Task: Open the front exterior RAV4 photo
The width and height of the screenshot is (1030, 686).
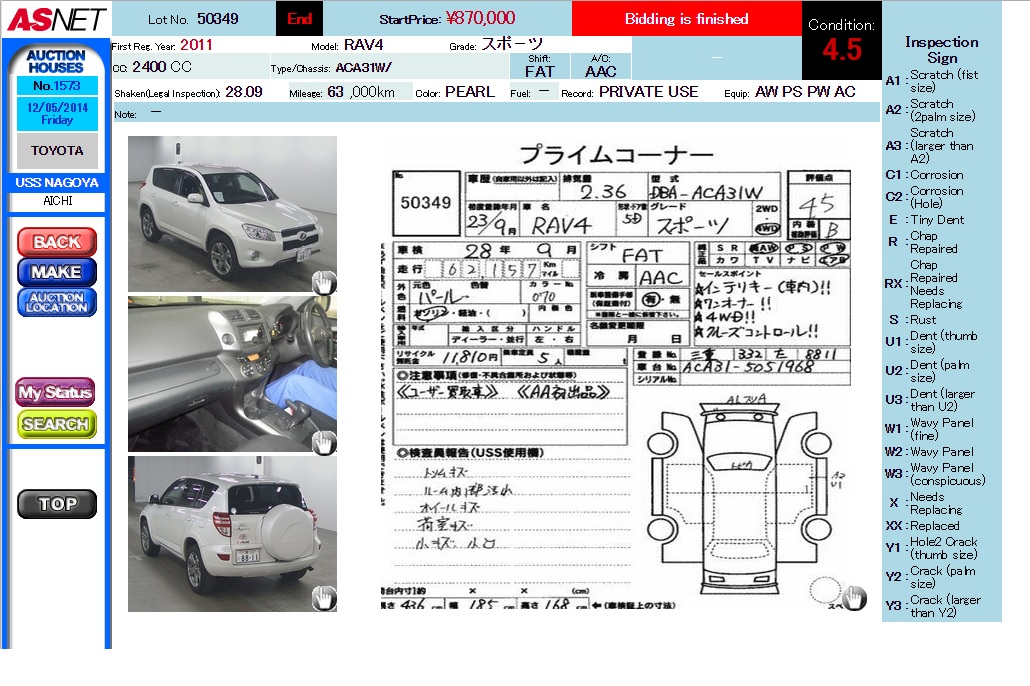Action: point(232,213)
